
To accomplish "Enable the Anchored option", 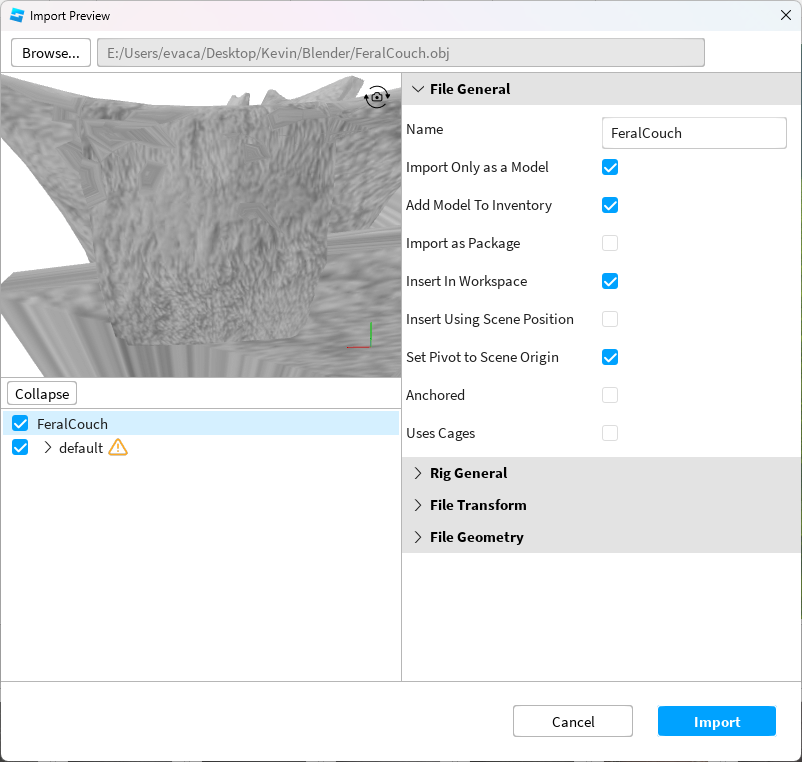I will tap(610, 395).
